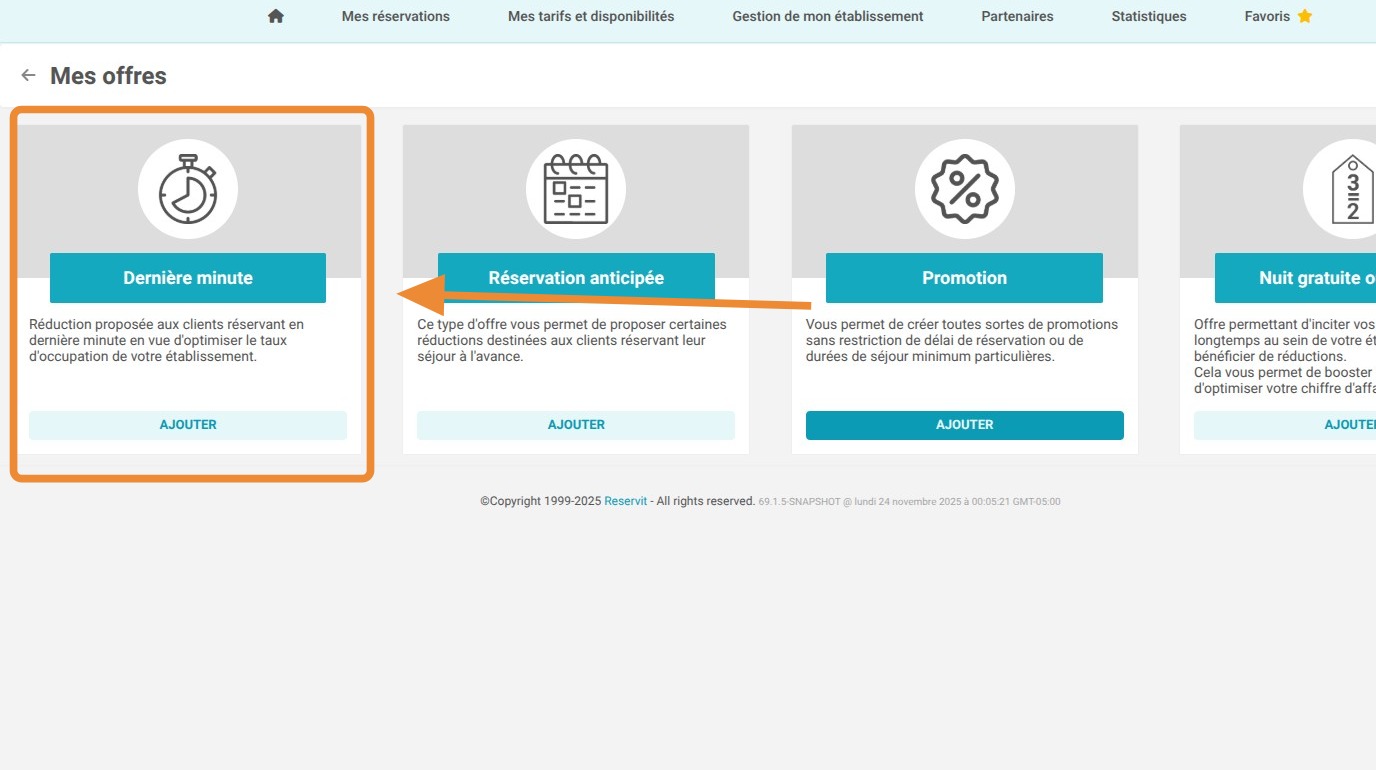This screenshot has height=770, width=1376.
Task: Click the calendar icon on Réservation anticipée card
Action: pyautogui.click(x=576, y=189)
